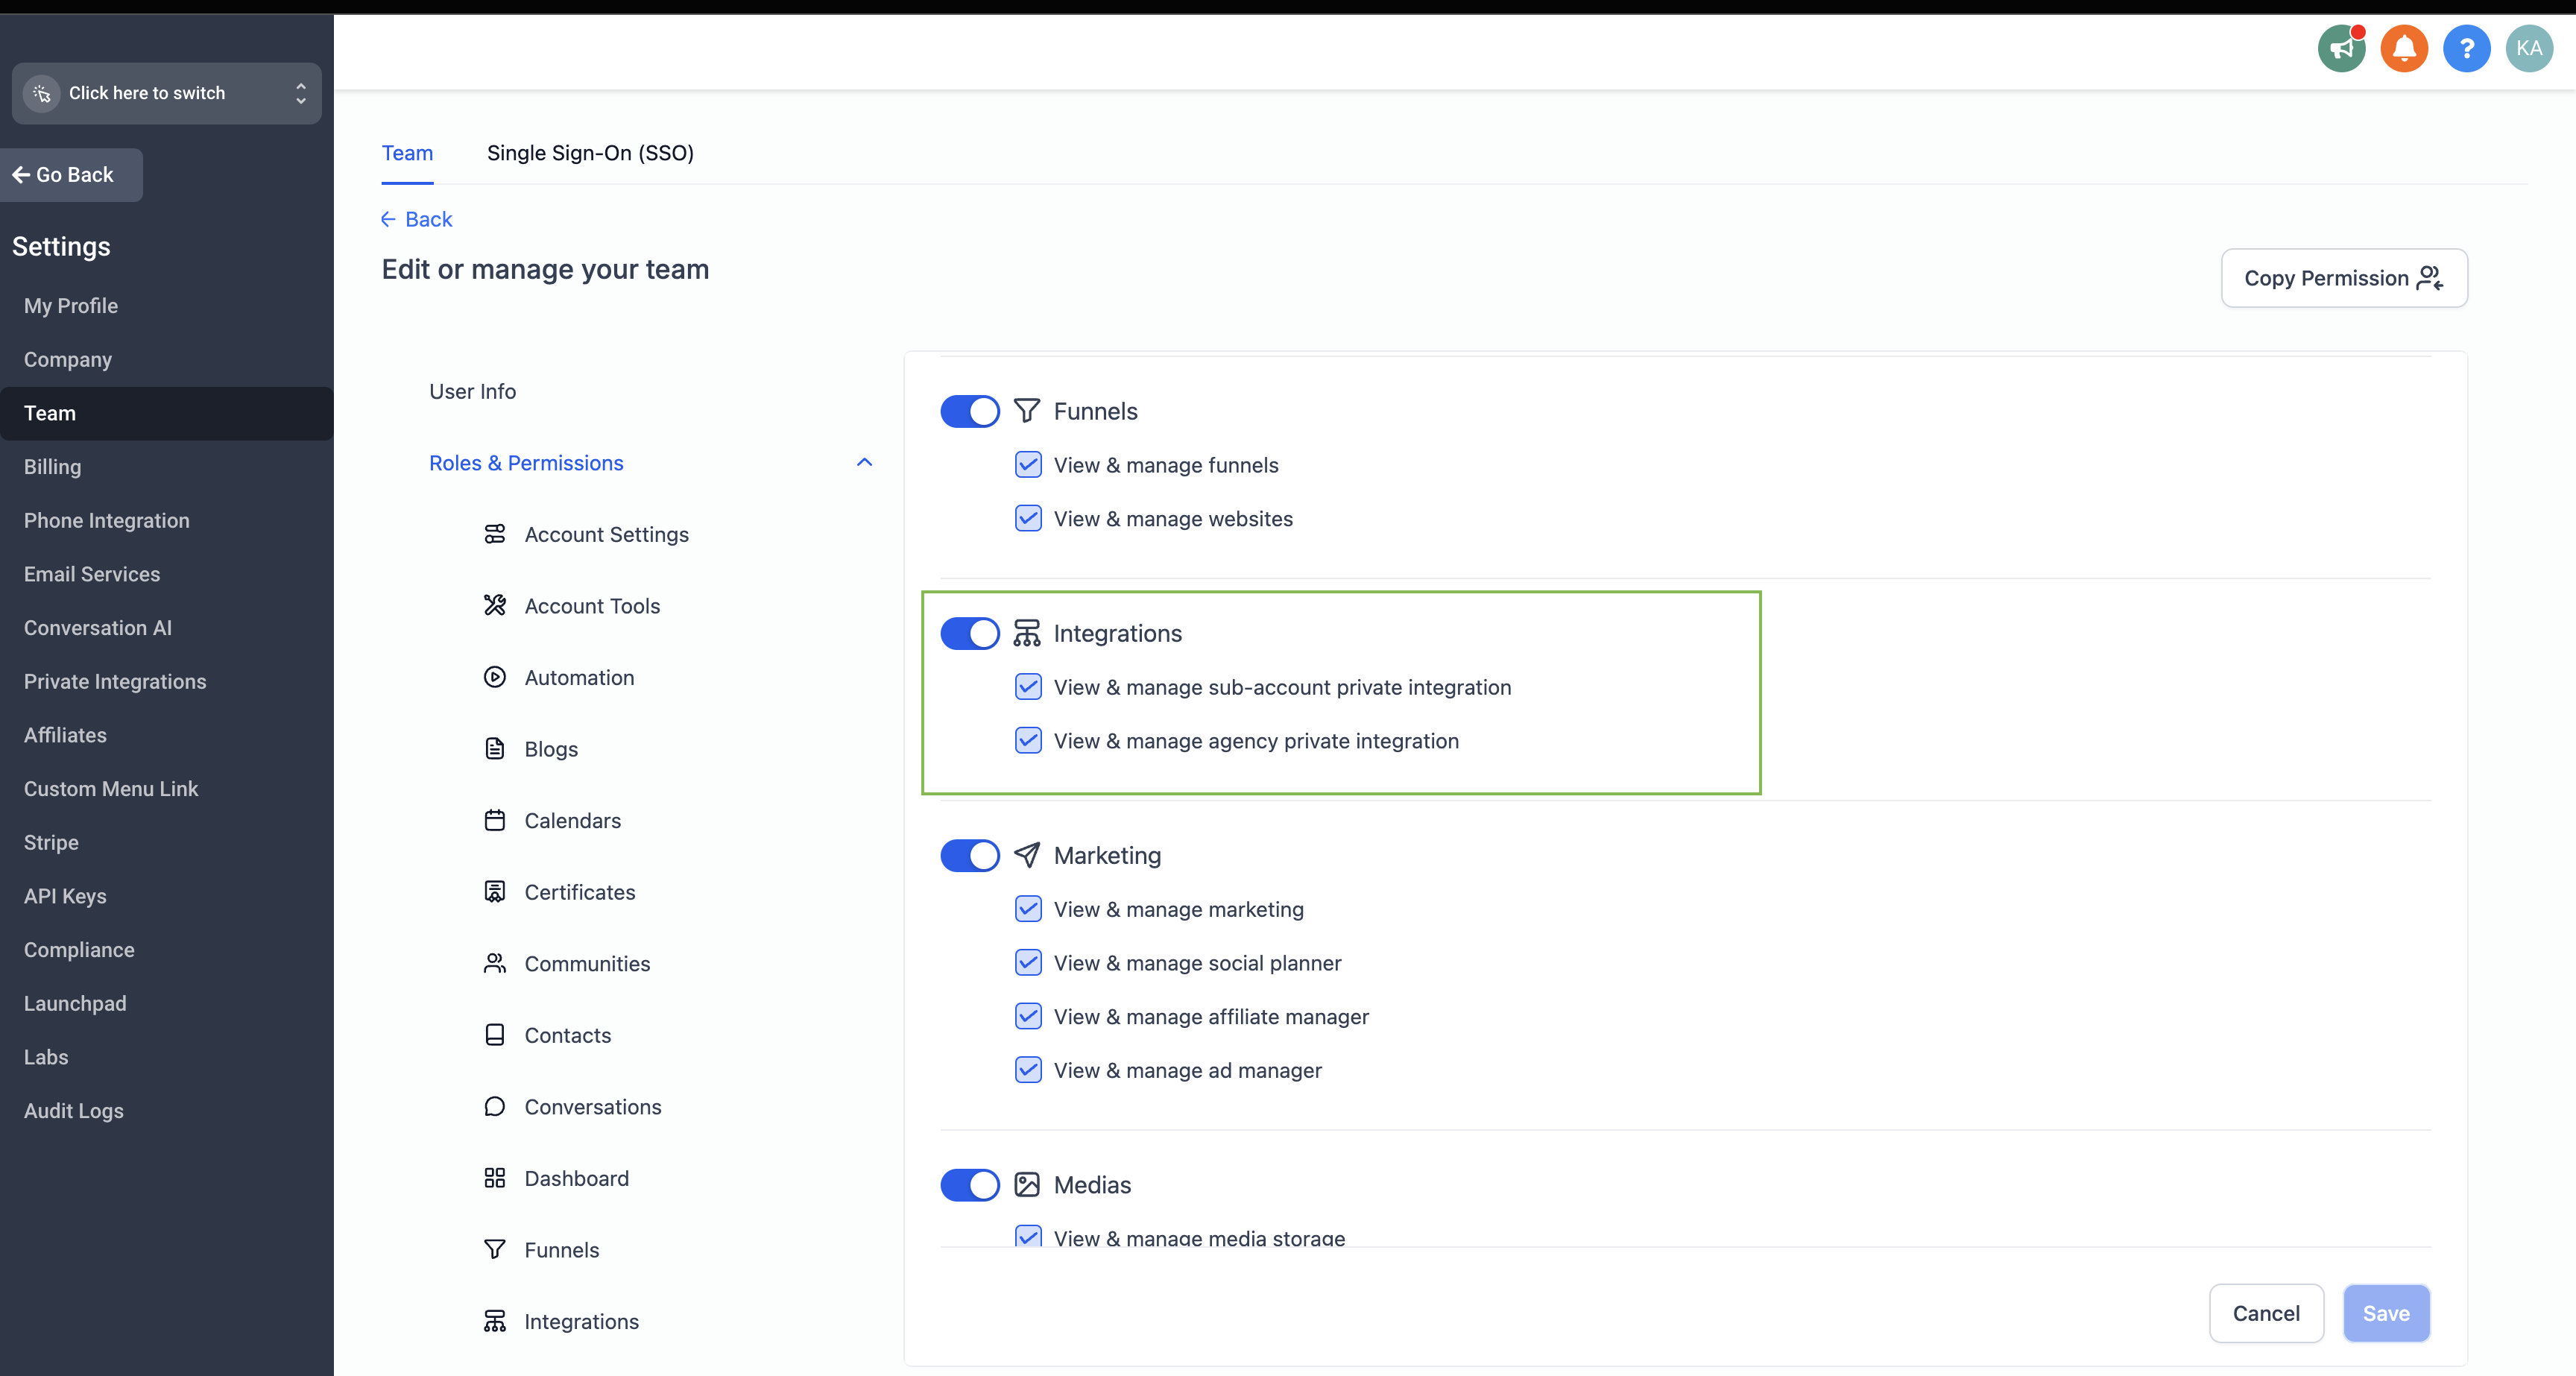The image size is (2576, 1376).
Task: Select the Certificates icon in permissions list
Action: pos(495,892)
